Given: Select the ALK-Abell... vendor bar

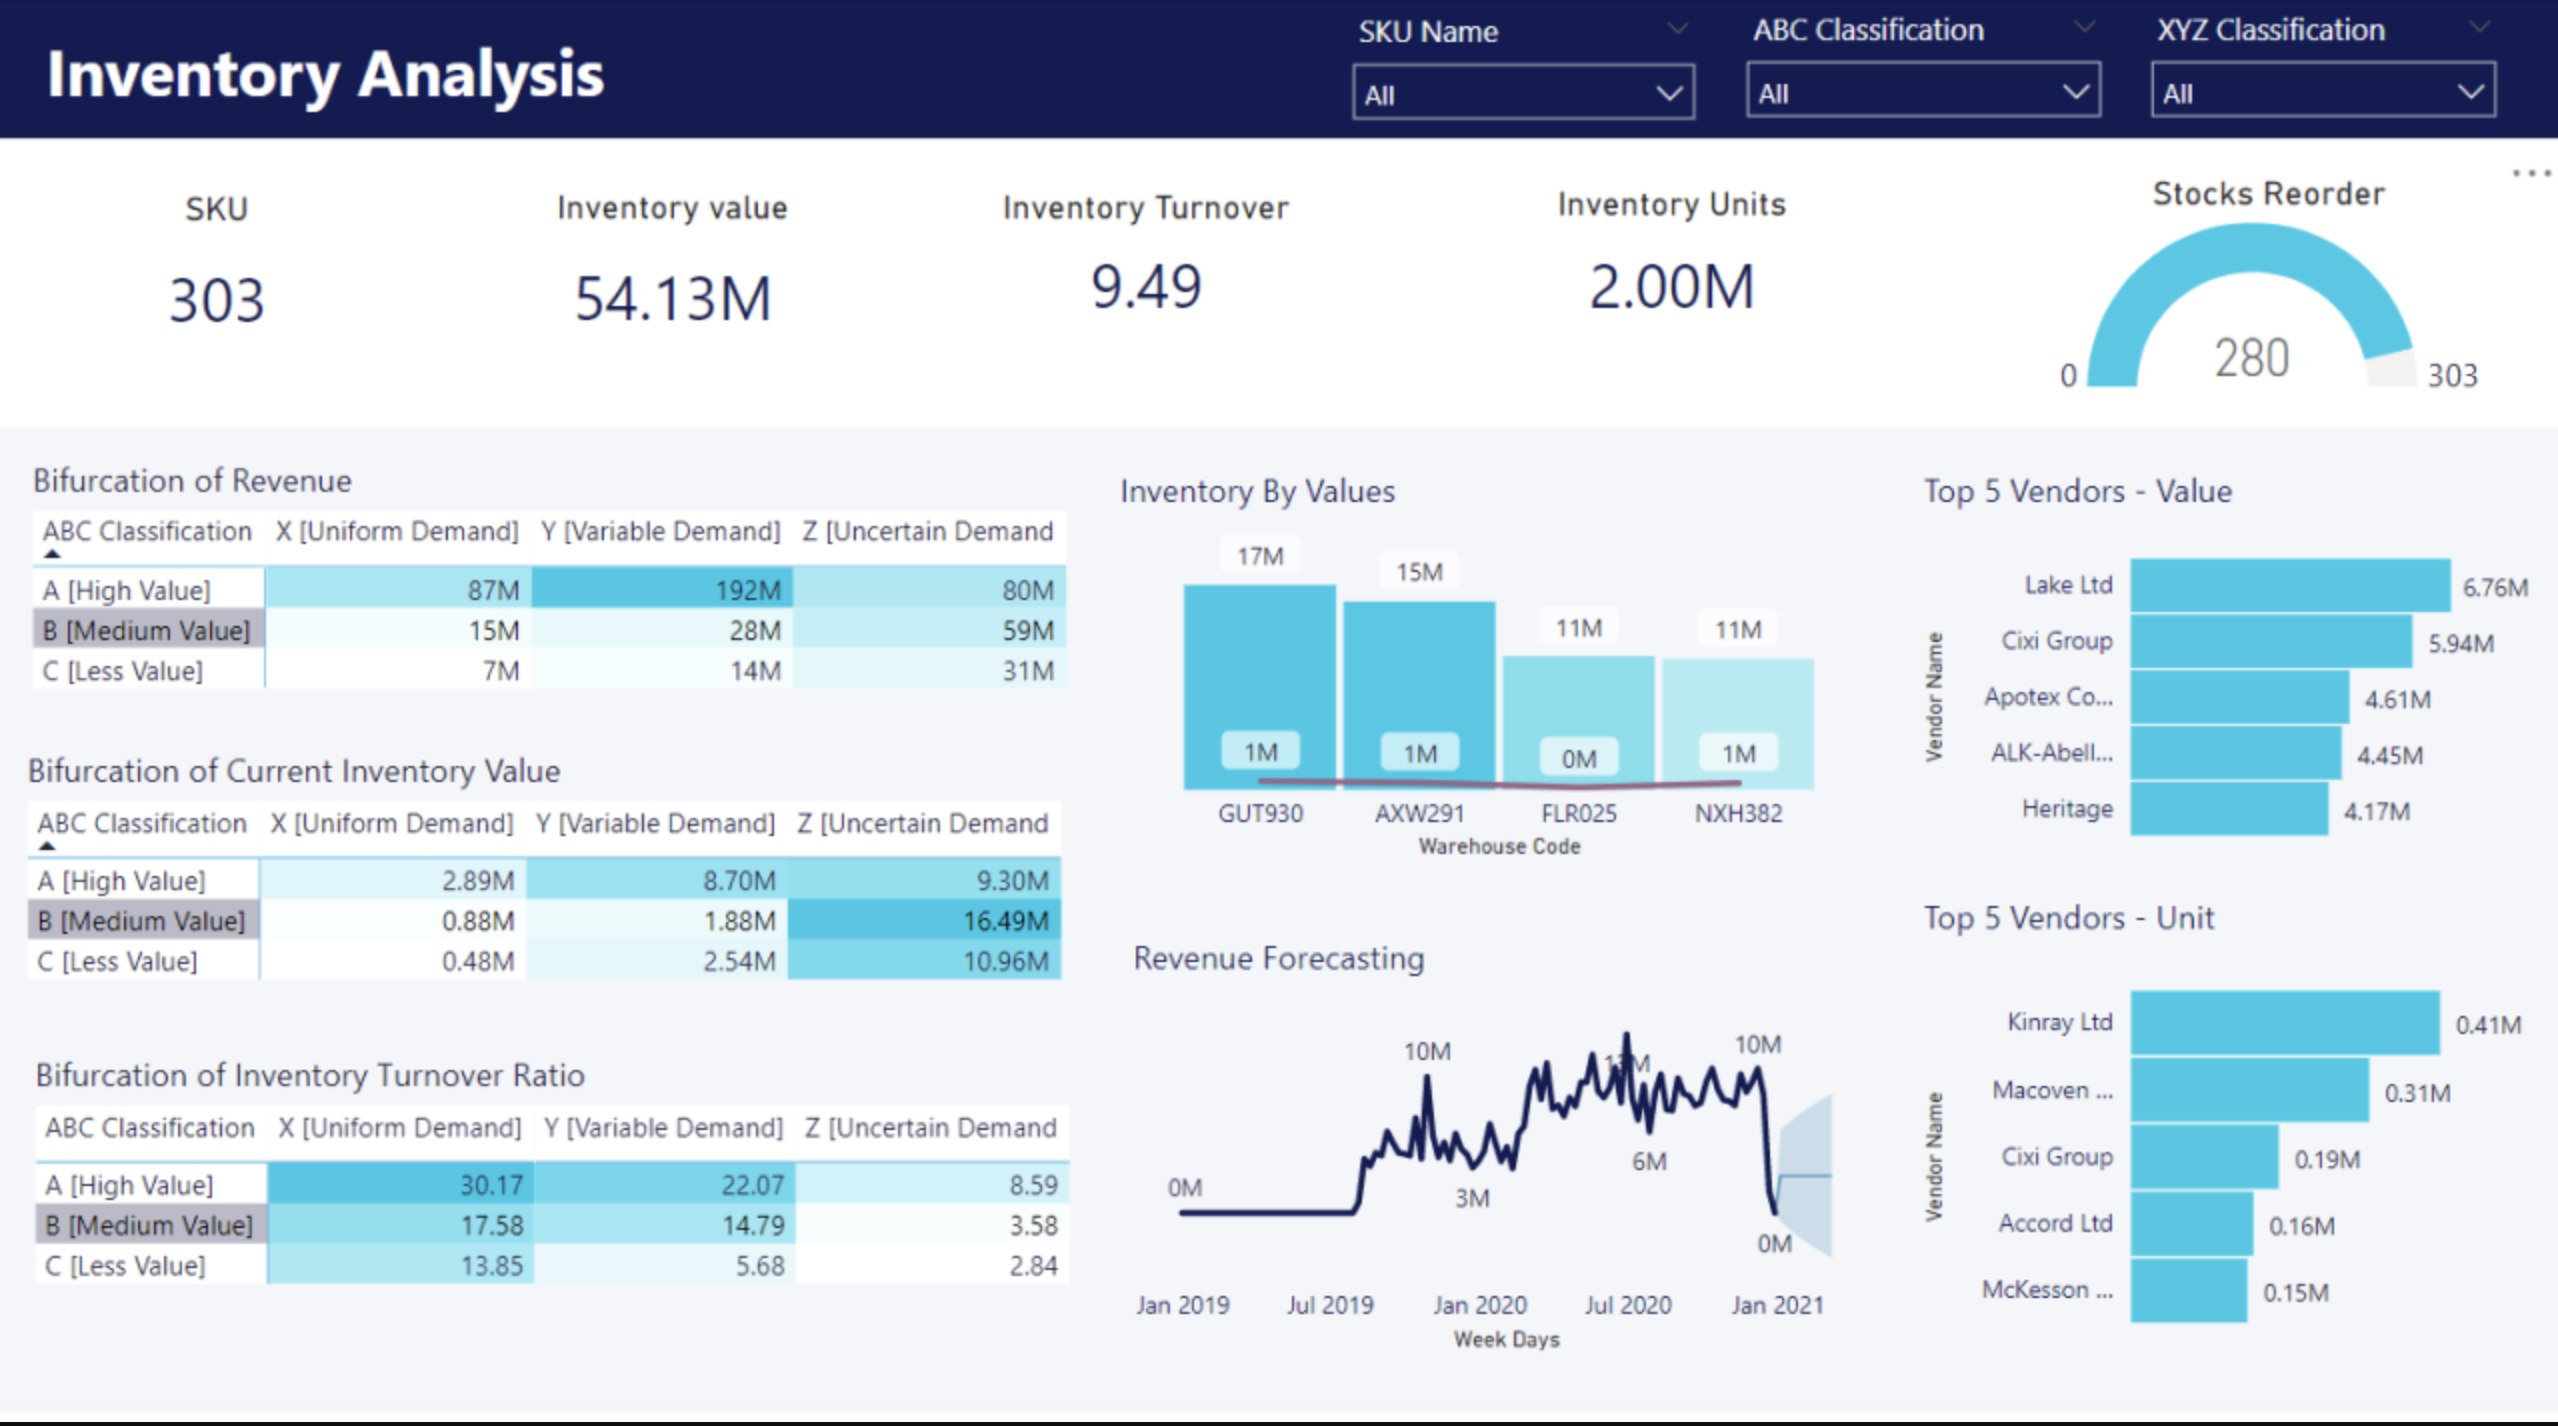Looking at the screenshot, I should 2235,753.
